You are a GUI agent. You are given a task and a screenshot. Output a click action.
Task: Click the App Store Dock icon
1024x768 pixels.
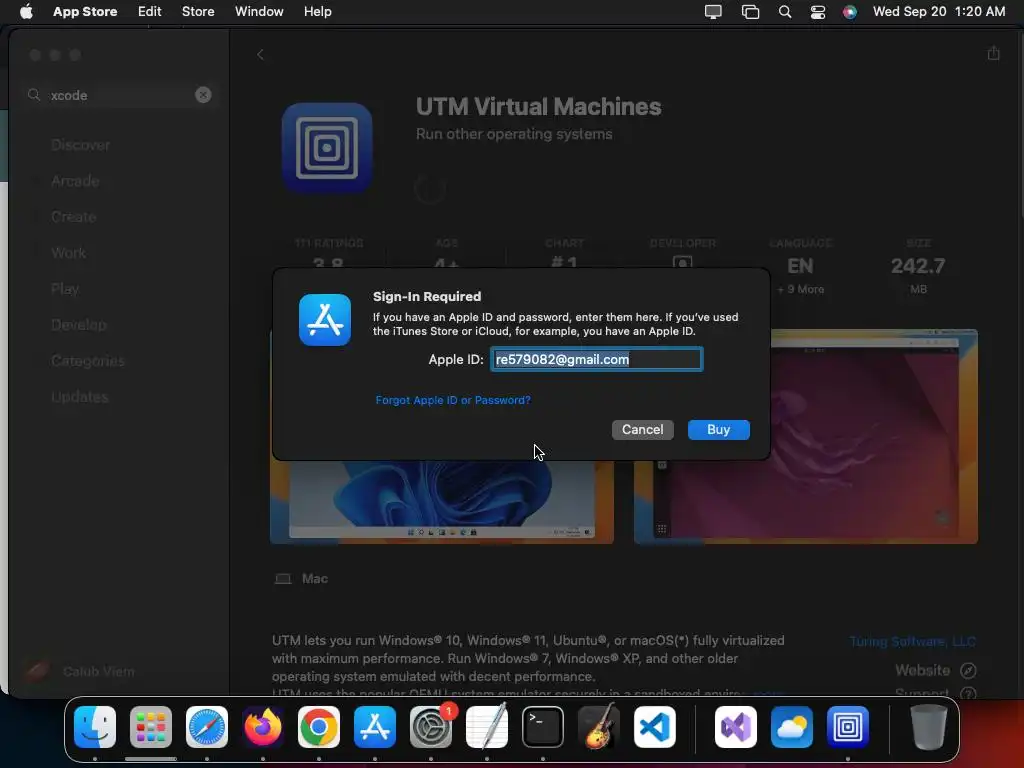pyautogui.click(x=375, y=727)
